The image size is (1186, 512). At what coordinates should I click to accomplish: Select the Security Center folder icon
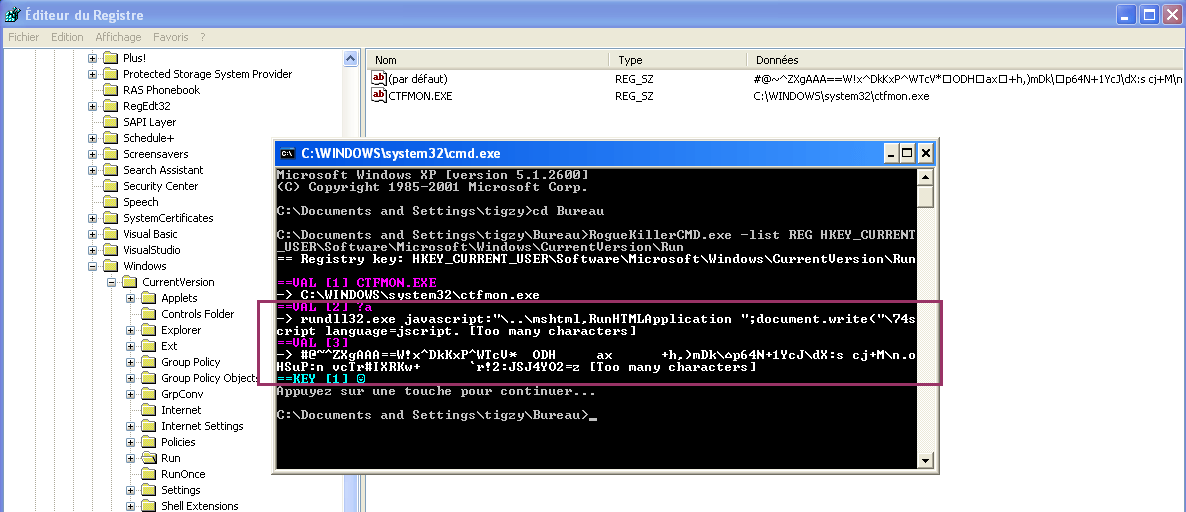click(110, 186)
